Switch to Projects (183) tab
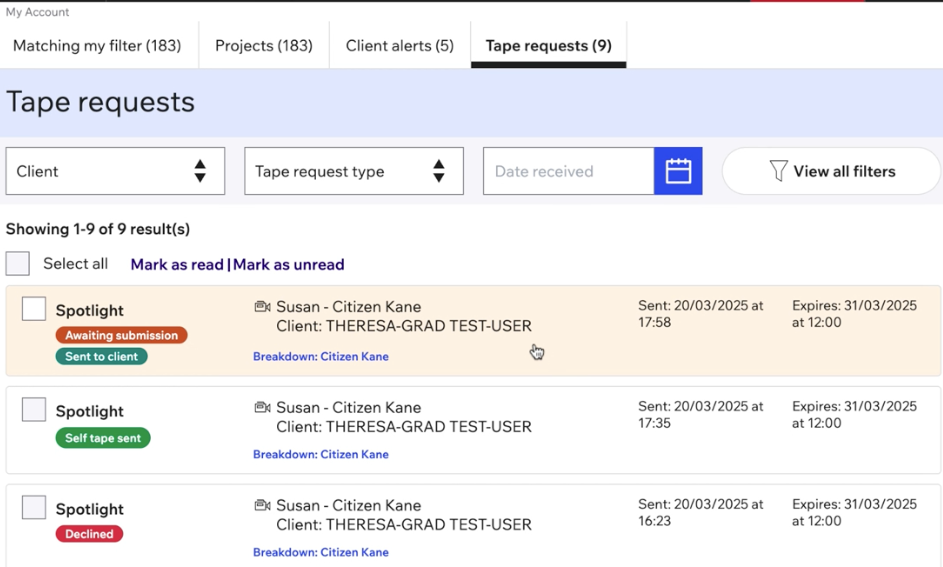The height and width of the screenshot is (567, 943). (x=264, y=46)
